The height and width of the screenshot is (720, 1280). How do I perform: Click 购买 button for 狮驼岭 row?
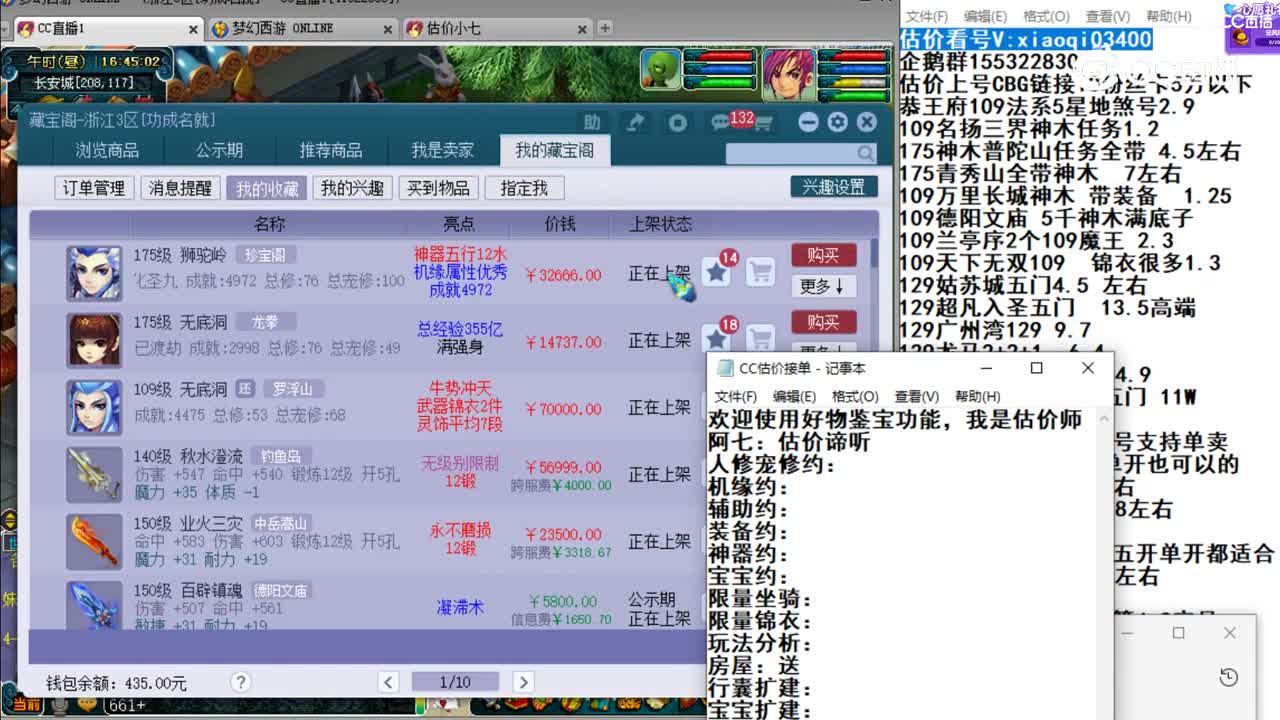[824, 255]
